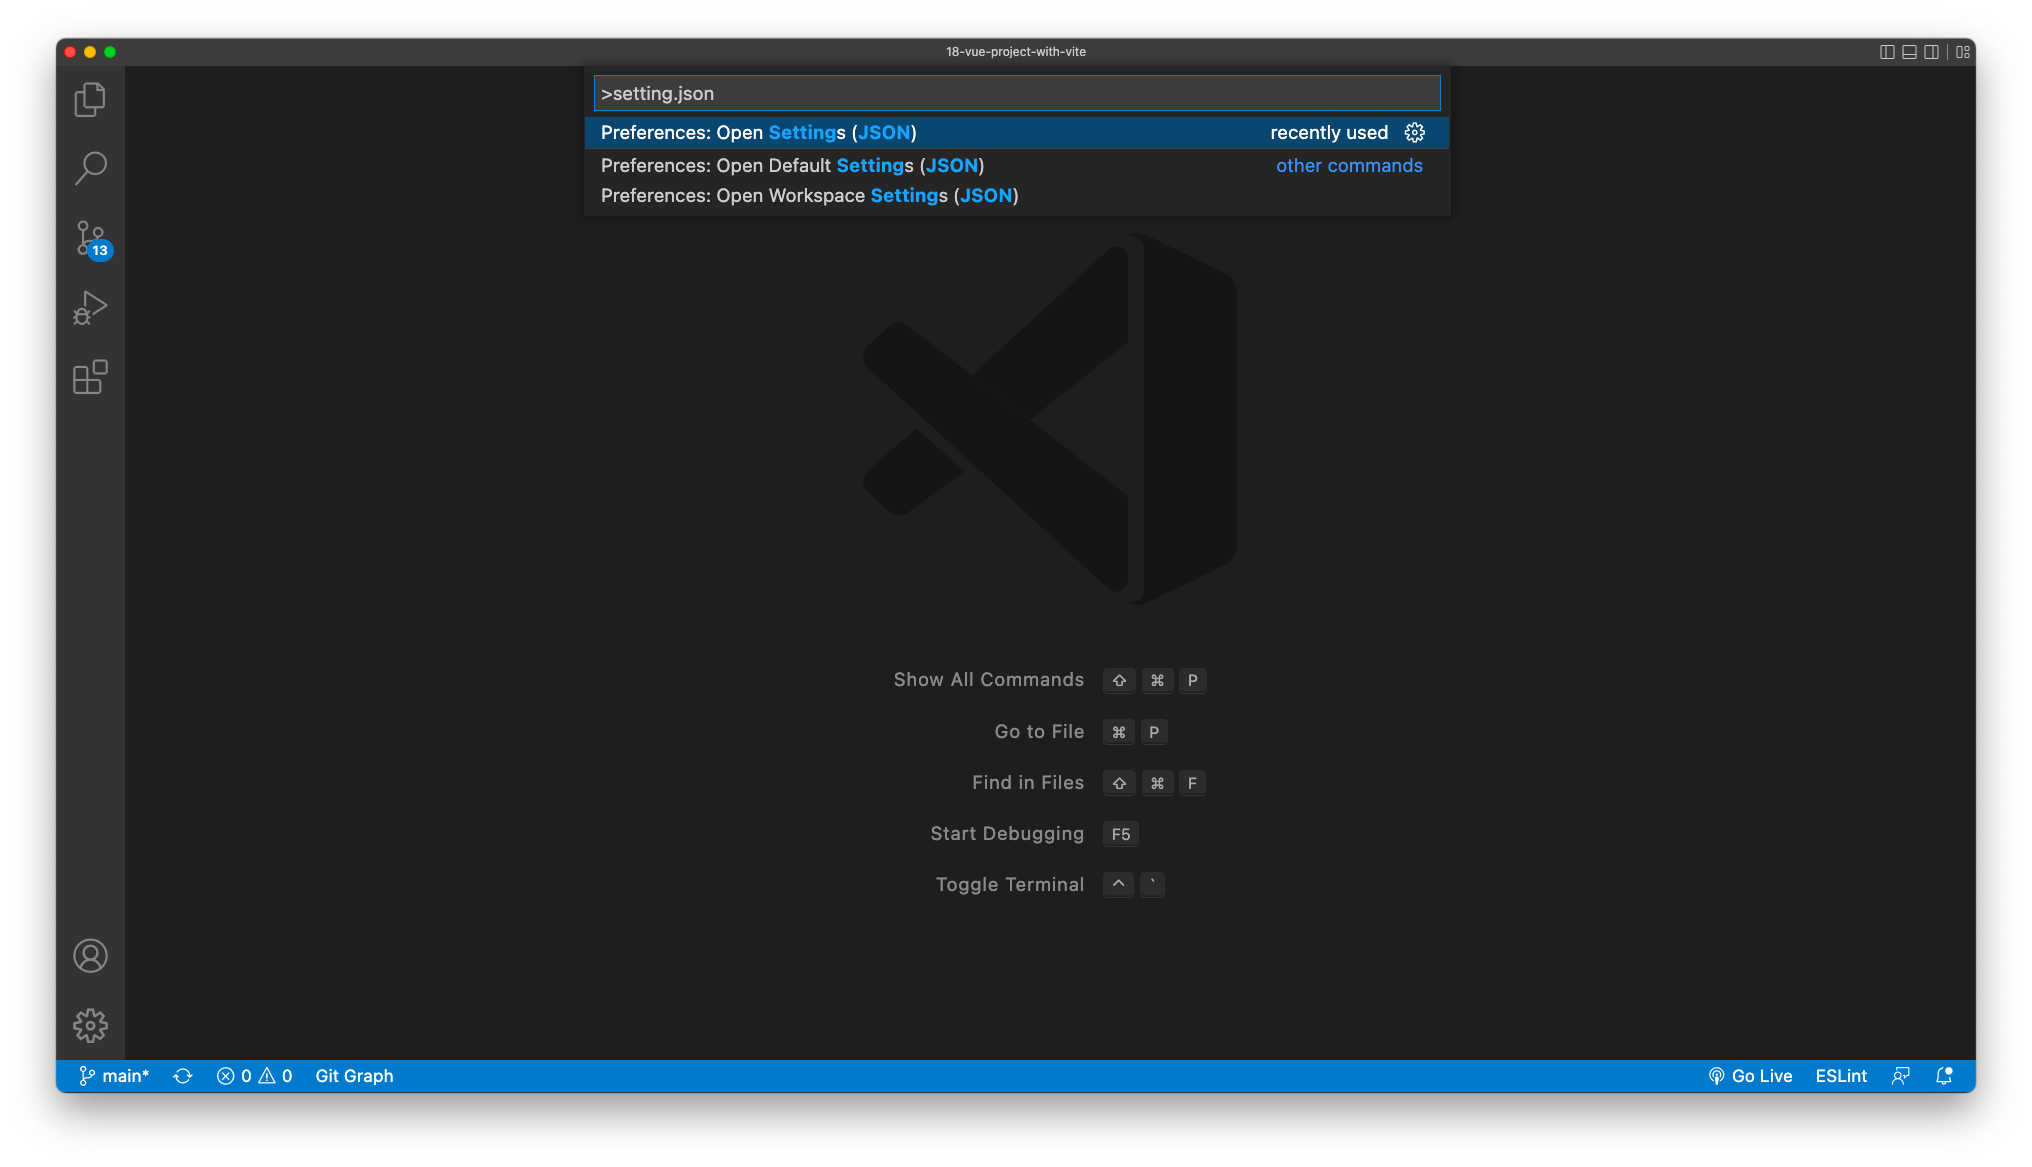Open the Explorer view icon
The image size is (2032, 1167).
[90, 99]
